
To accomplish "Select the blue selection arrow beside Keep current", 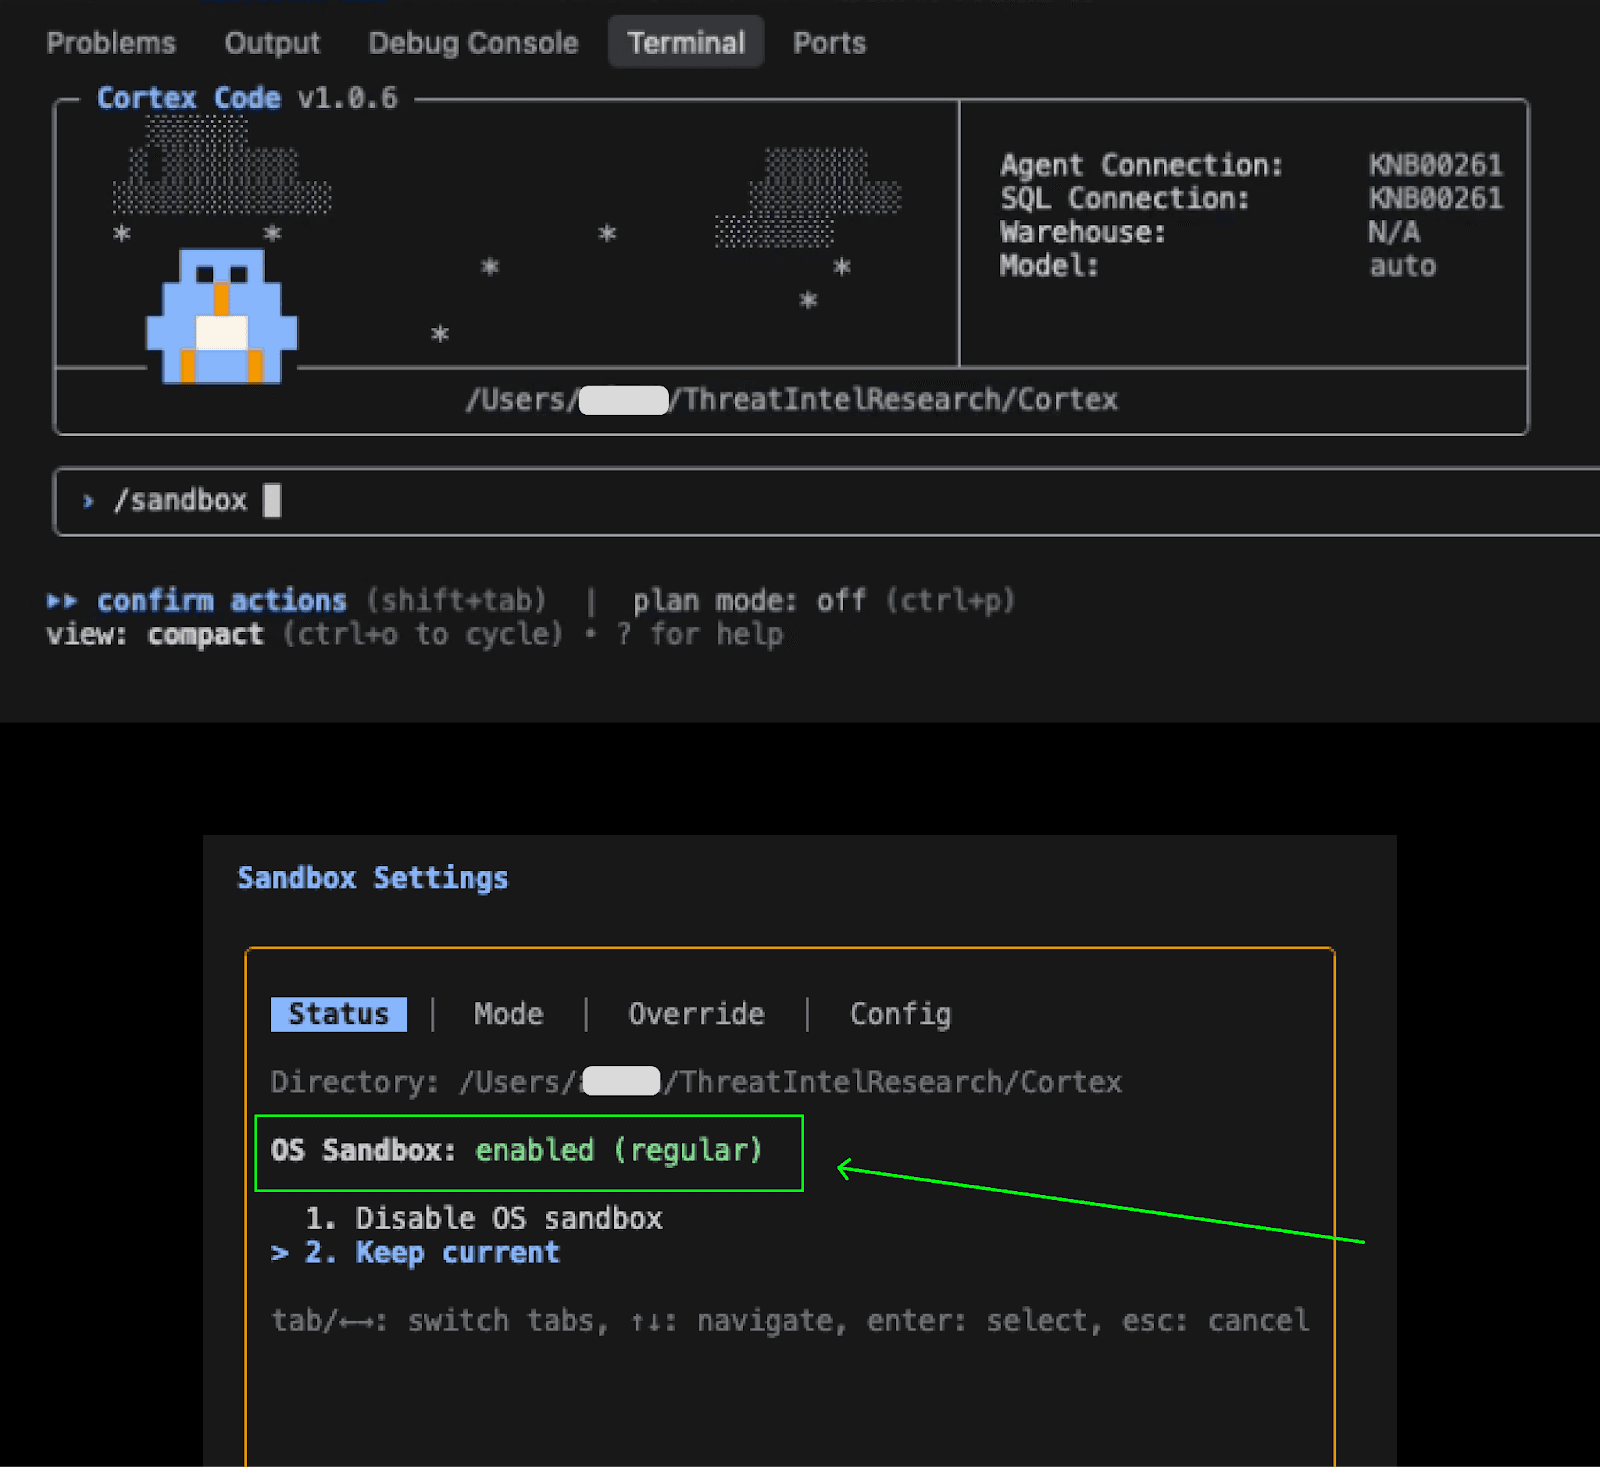I will click(x=278, y=1252).
